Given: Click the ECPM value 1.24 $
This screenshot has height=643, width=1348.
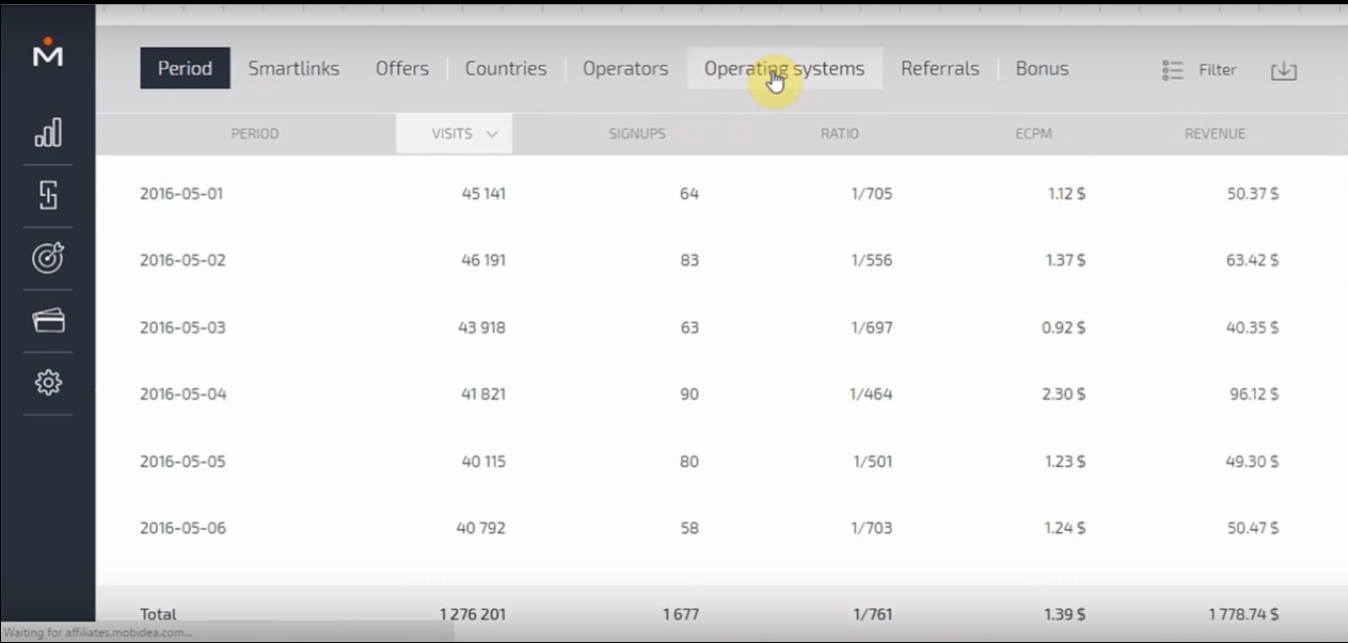Looking at the screenshot, I should pyautogui.click(x=1066, y=527).
